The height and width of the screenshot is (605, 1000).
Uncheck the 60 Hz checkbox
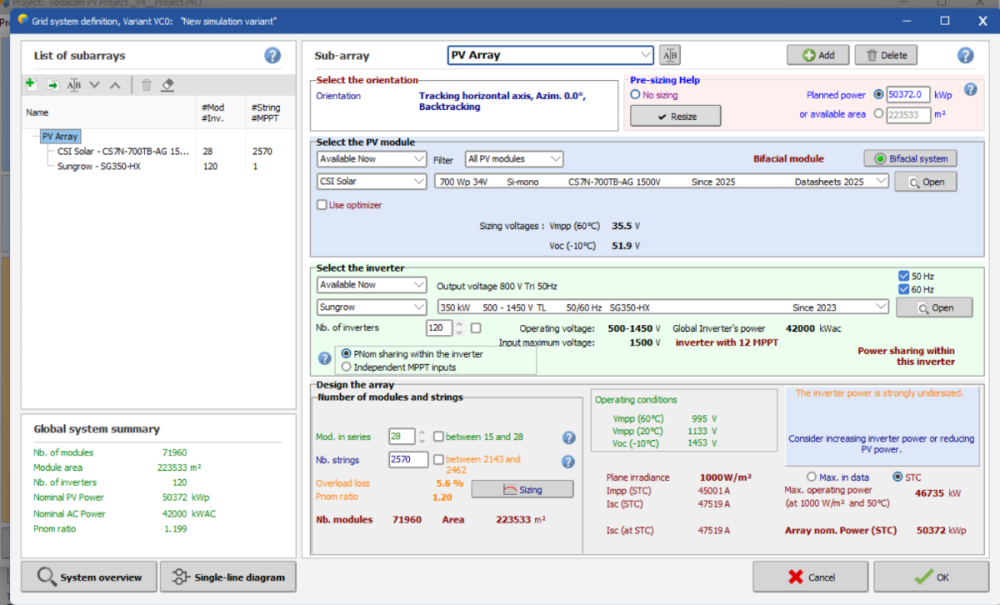pos(903,289)
